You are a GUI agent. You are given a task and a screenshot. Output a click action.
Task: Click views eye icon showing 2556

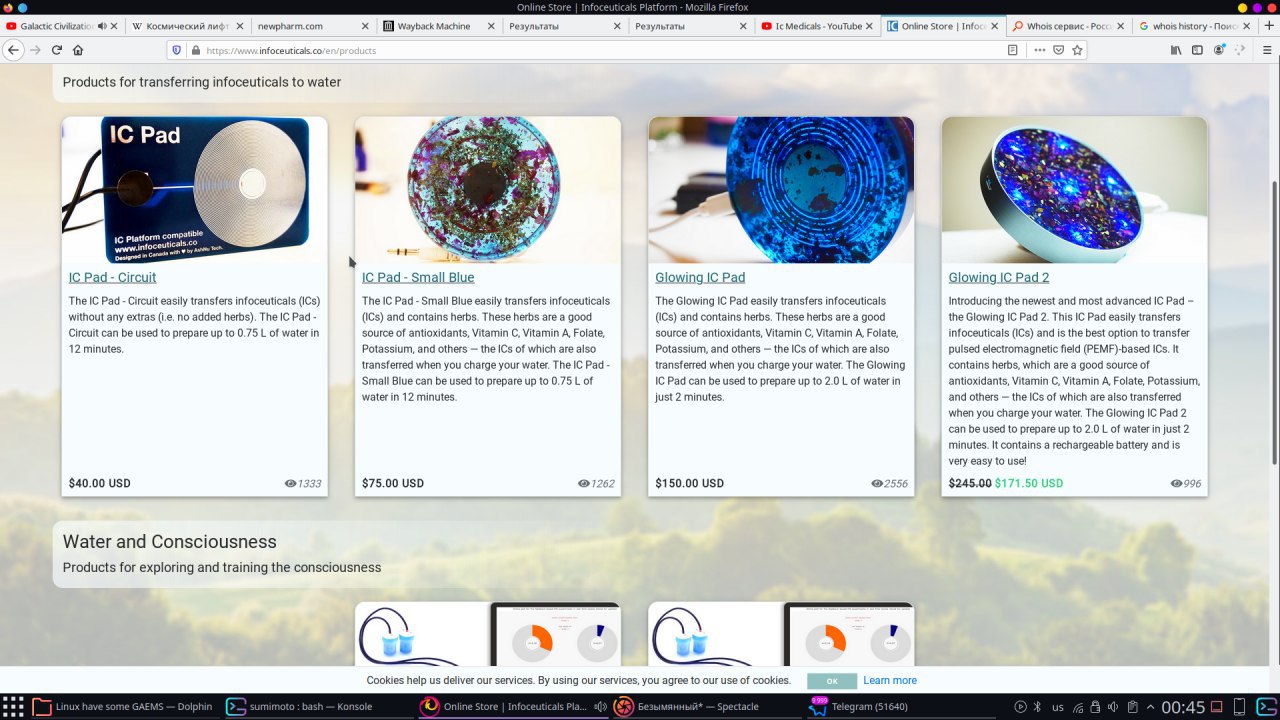(x=877, y=484)
